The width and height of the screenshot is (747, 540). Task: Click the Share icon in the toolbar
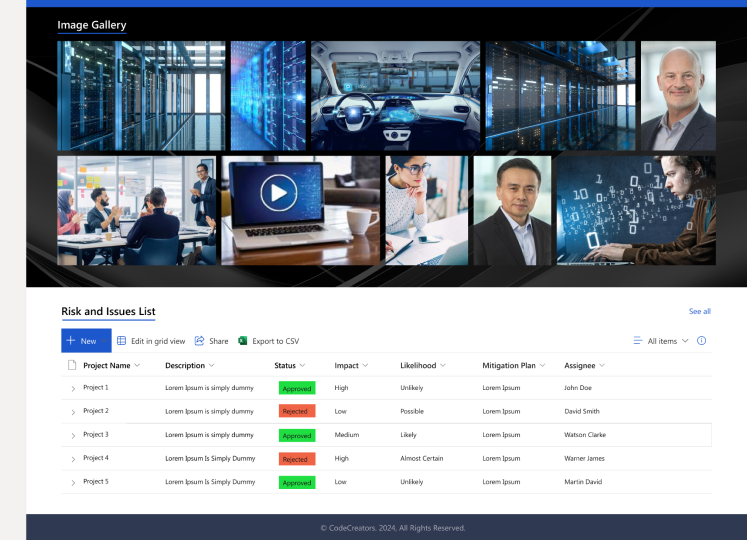click(200, 341)
